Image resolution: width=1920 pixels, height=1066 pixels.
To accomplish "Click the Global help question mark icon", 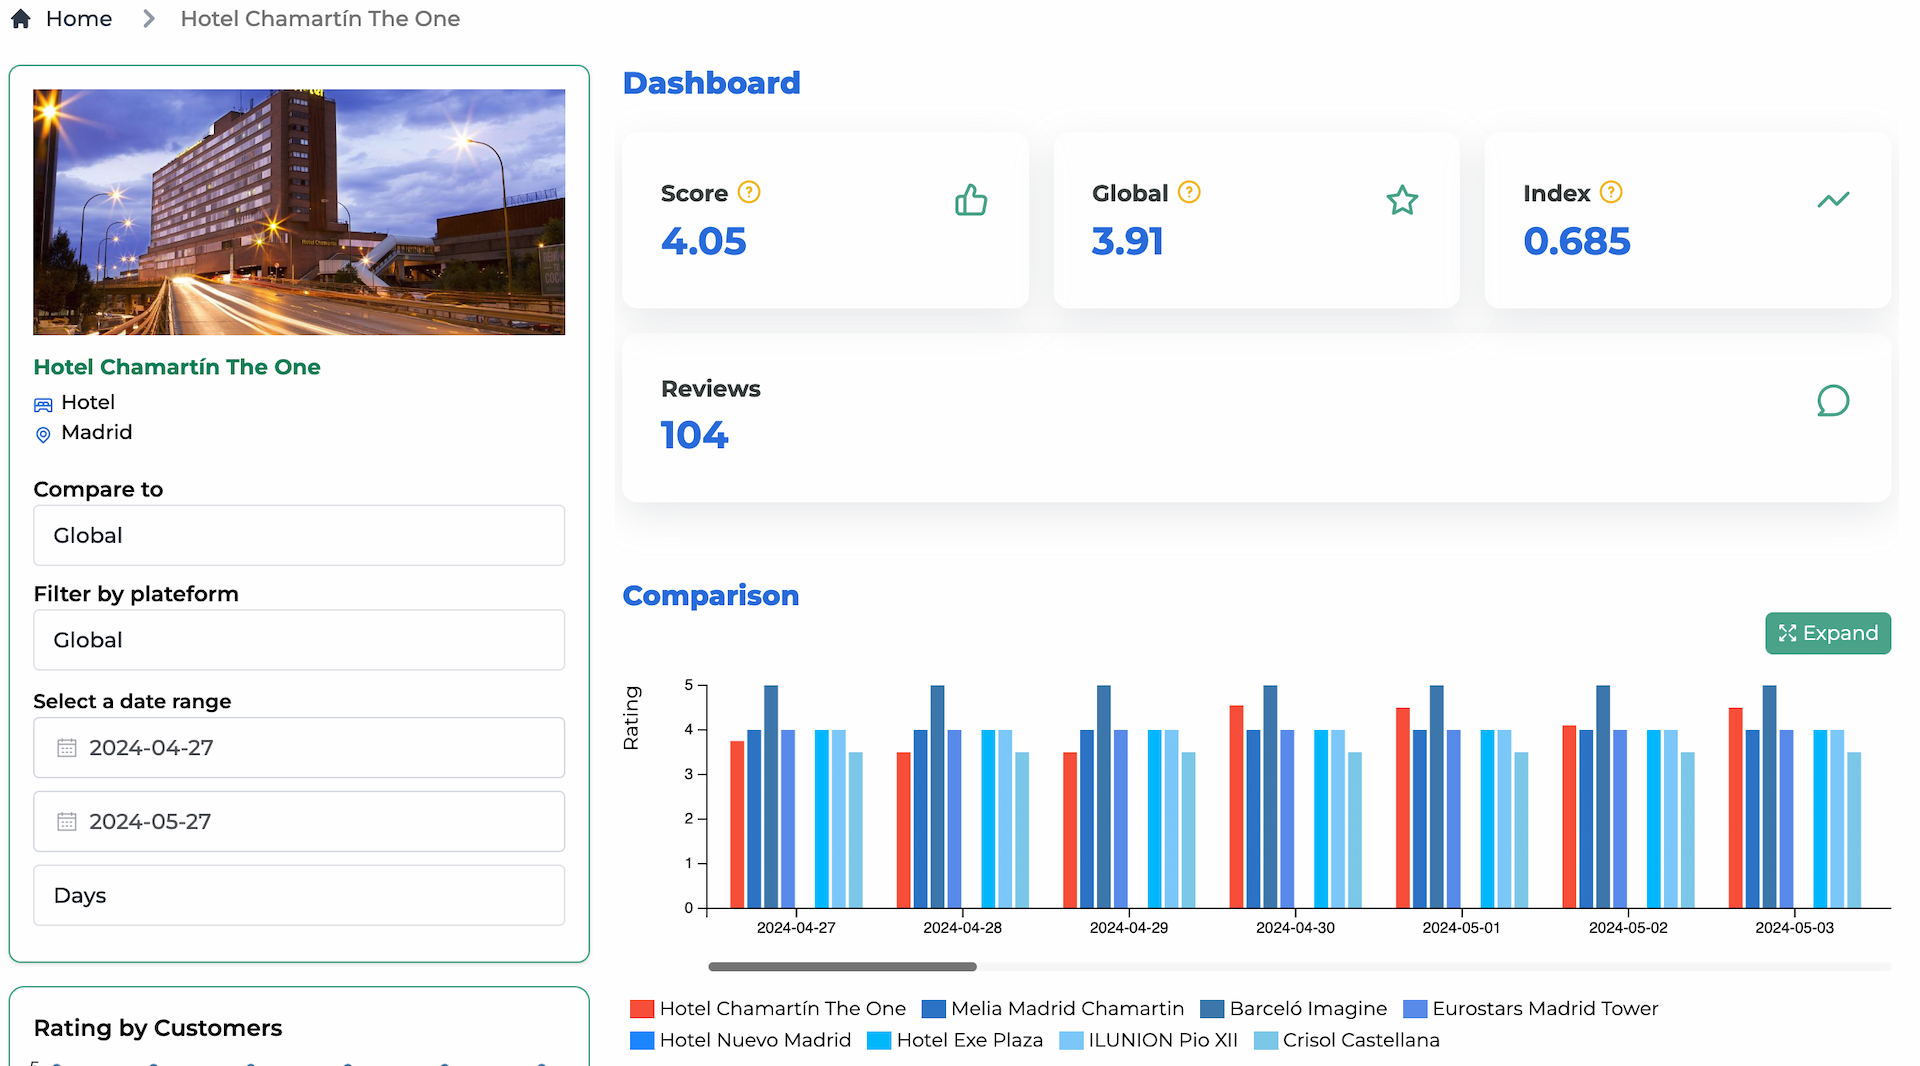I will coord(1189,192).
